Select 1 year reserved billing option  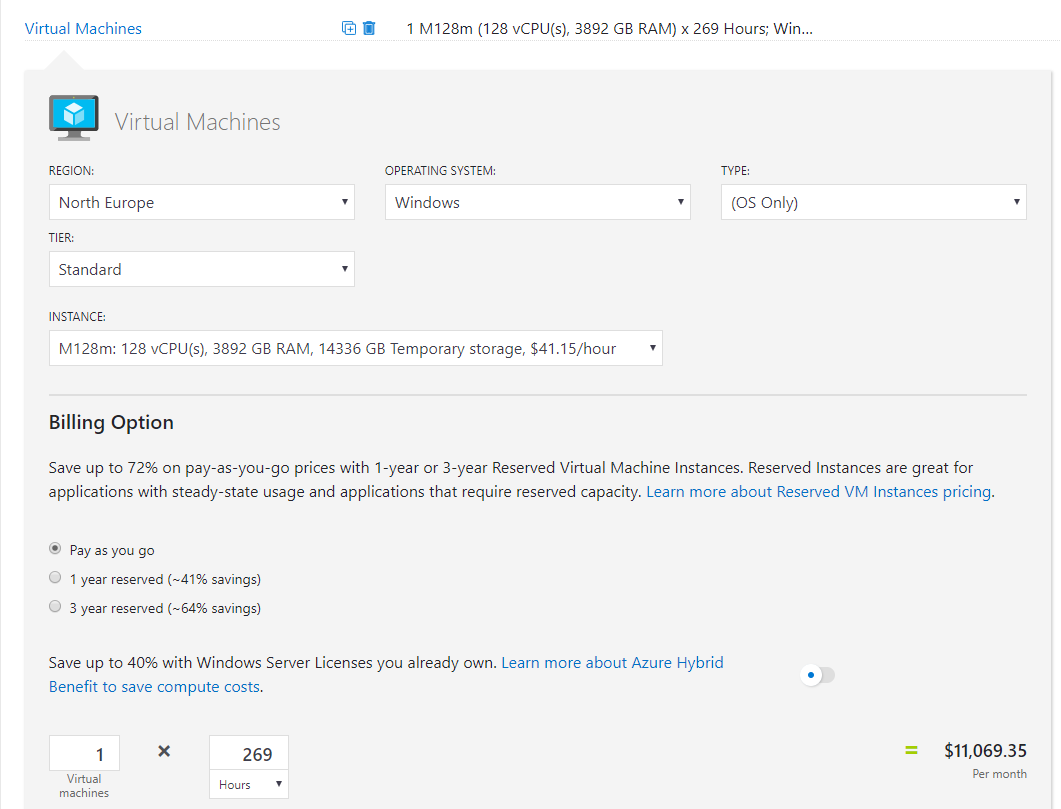point(55,578)
